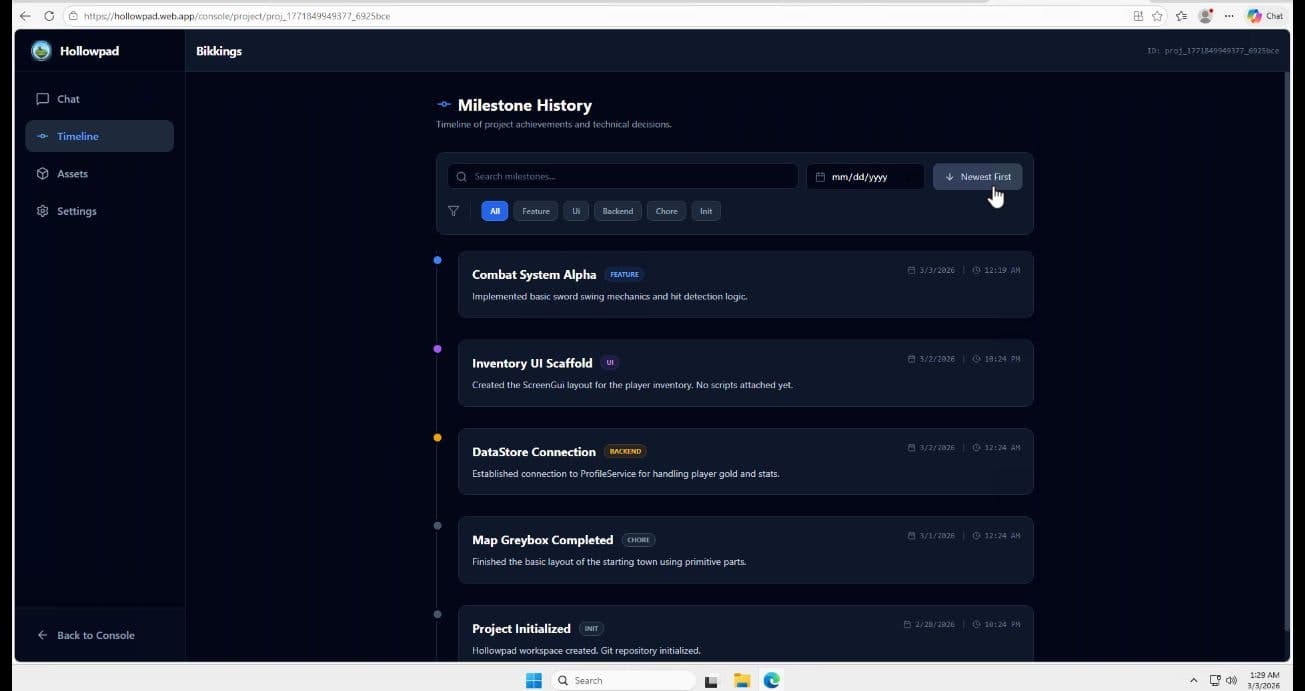Open the Combat System Alpha milestone card
The image size is (1305, 691).
(x=745, y=284)
